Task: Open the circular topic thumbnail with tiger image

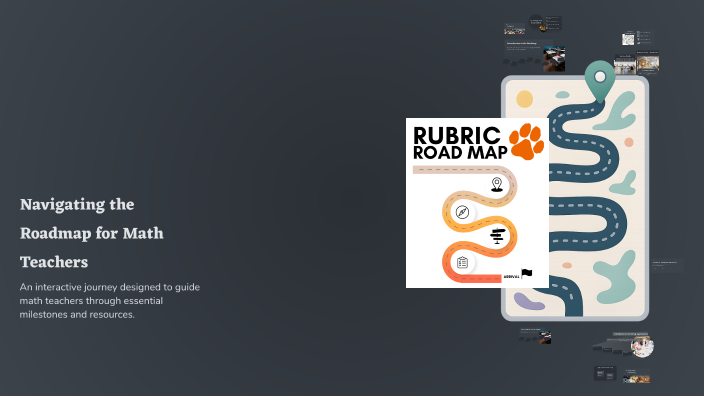Action: [537, 22]
